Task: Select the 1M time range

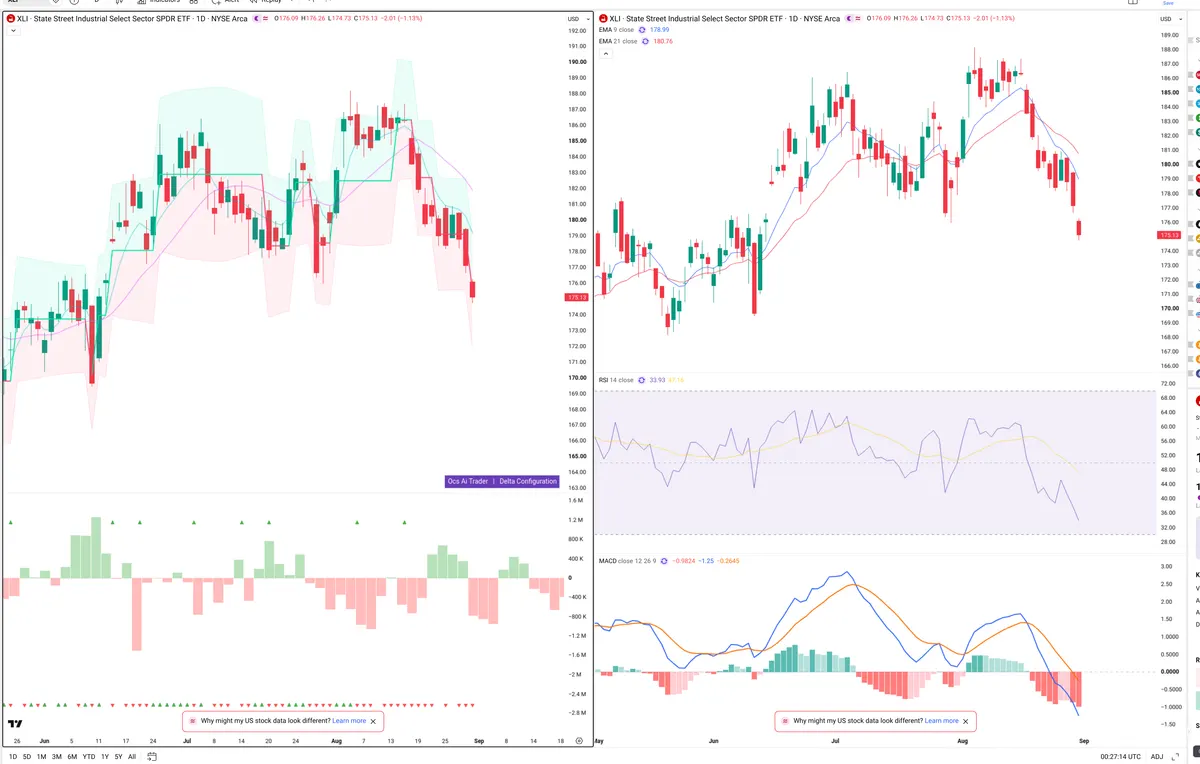Action: (41, 757)
